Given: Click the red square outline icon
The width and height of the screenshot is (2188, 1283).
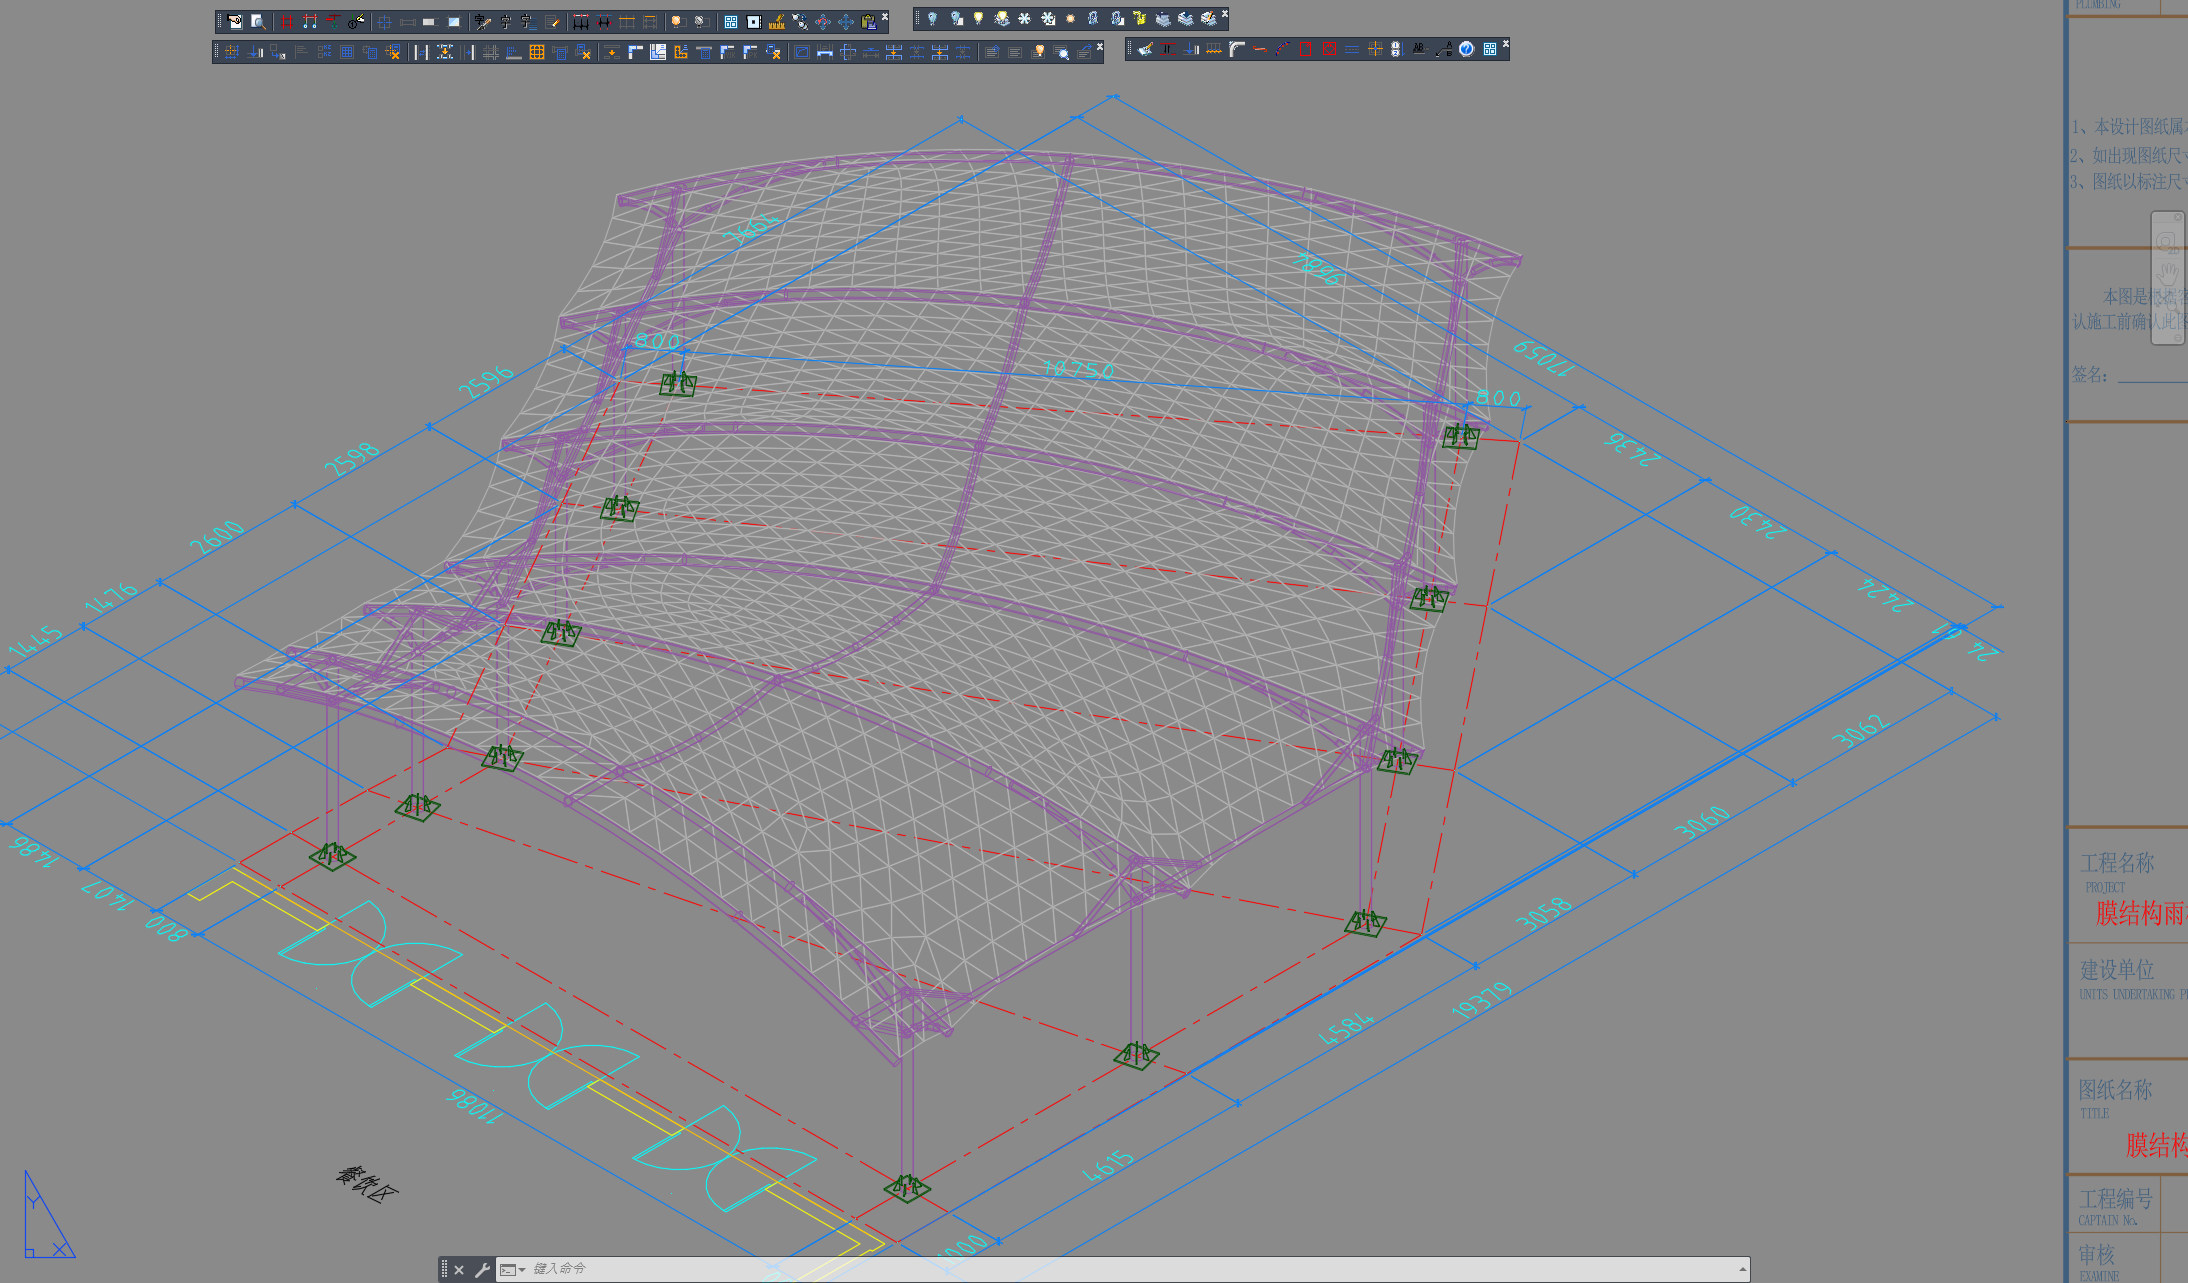Looking at the screenshot, I should (x=1306, y=49).
